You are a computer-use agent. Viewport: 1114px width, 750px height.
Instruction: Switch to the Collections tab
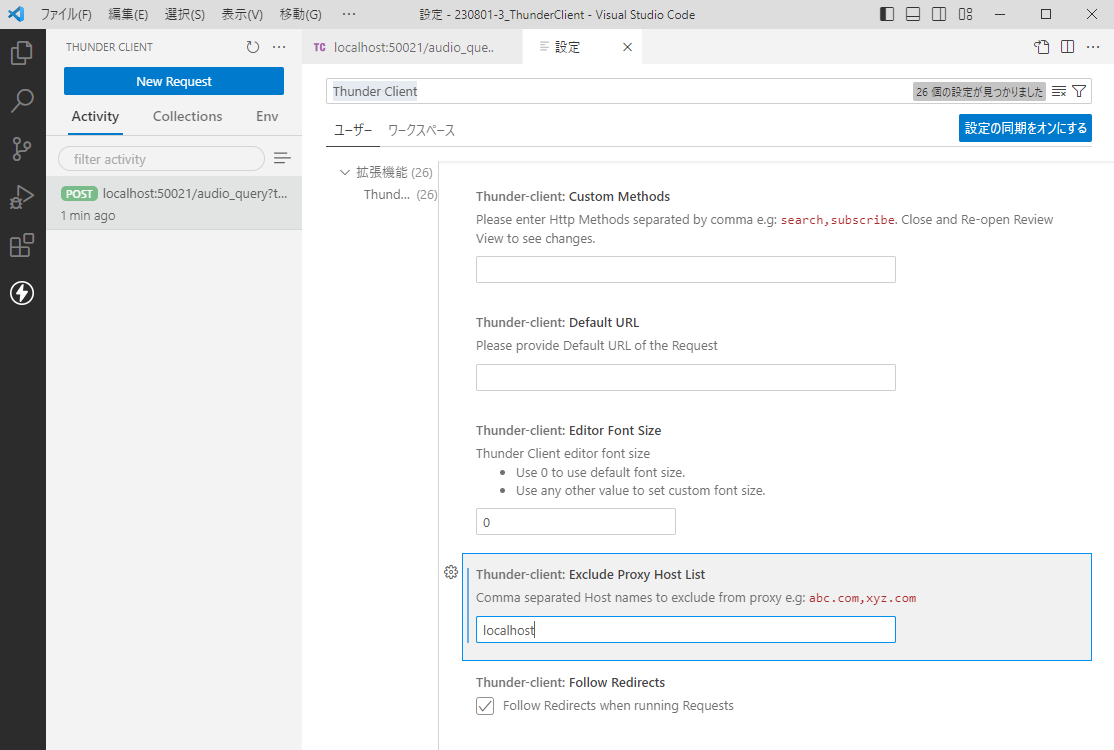pos(188,116)
